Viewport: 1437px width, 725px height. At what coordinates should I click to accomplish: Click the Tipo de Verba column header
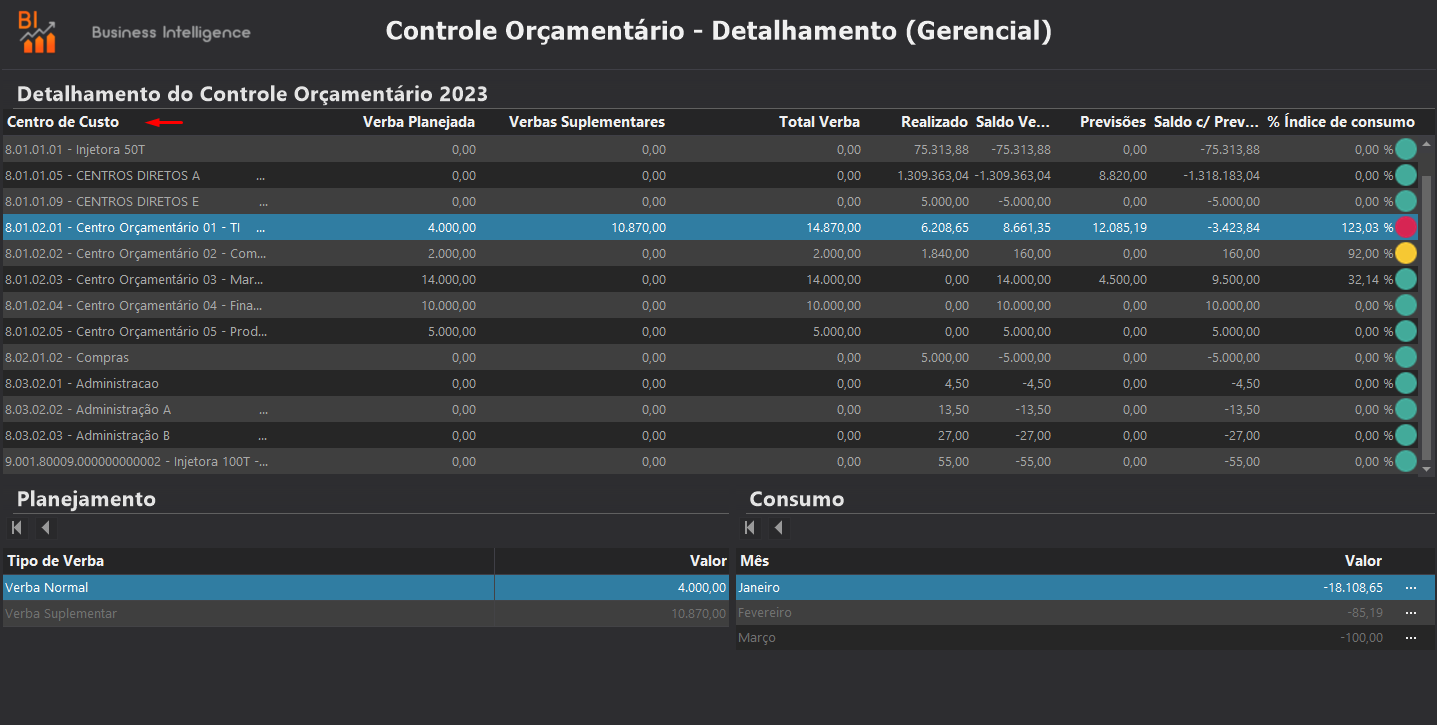coord(55,561)
